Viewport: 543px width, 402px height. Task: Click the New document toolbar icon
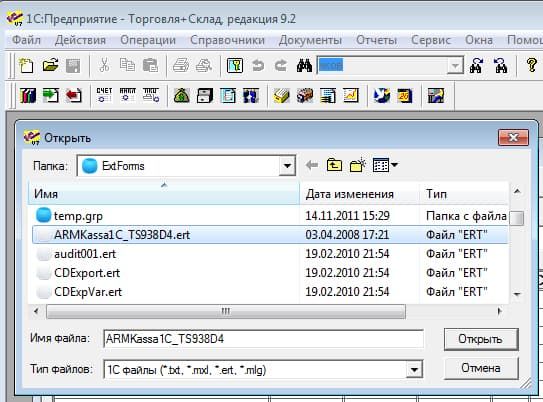[x=26, y=65]
